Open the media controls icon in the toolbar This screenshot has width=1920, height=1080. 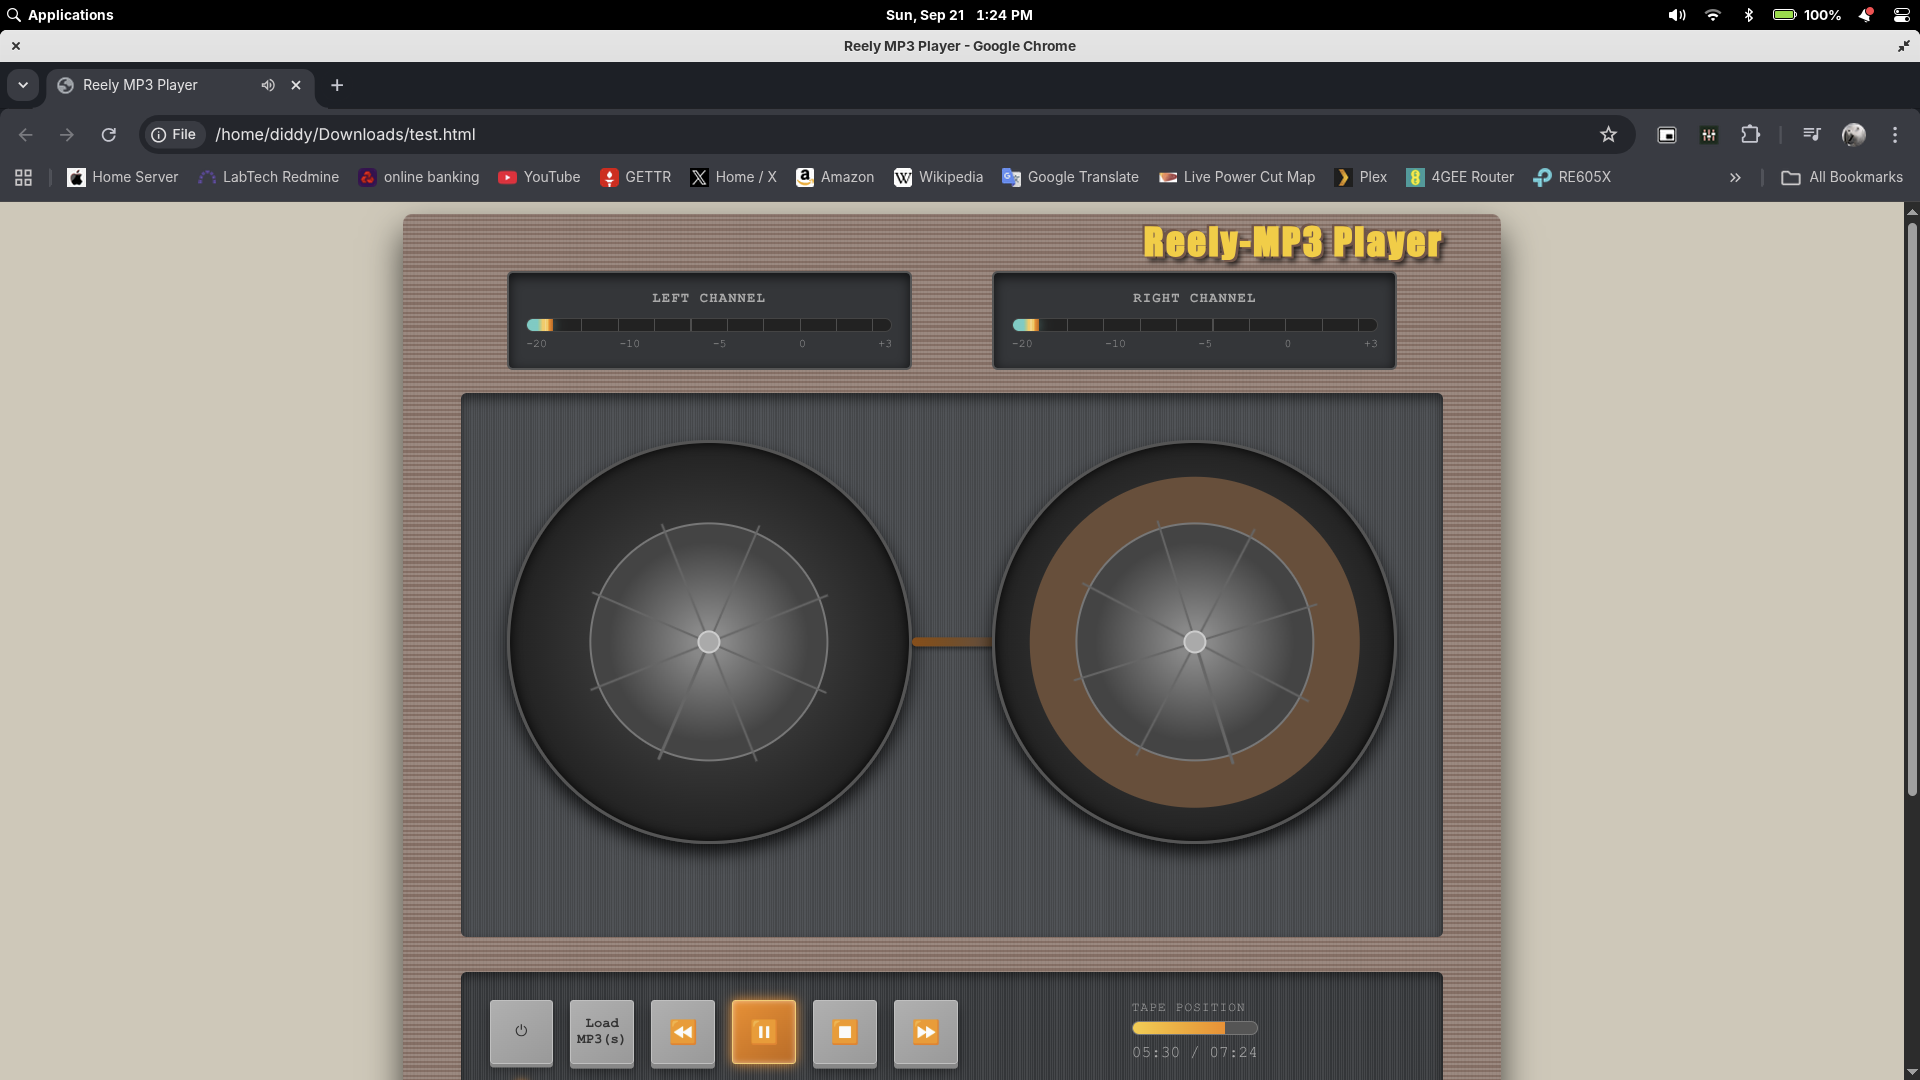click(1811, 134)
